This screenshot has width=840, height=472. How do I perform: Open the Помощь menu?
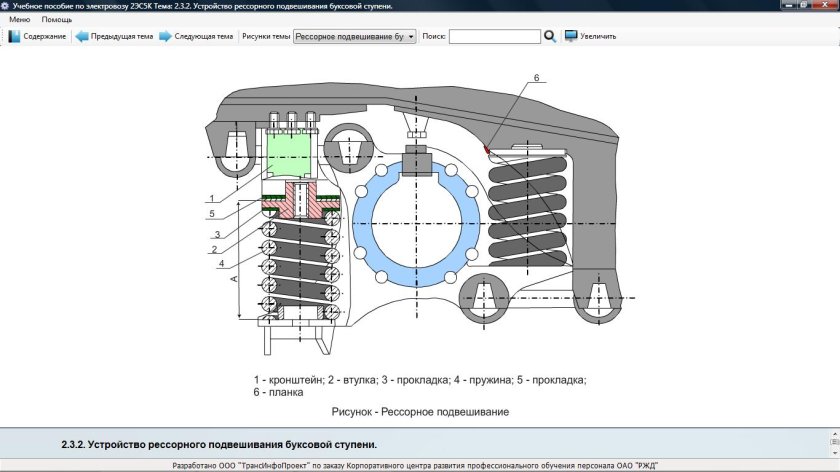[x=57, y=20]
